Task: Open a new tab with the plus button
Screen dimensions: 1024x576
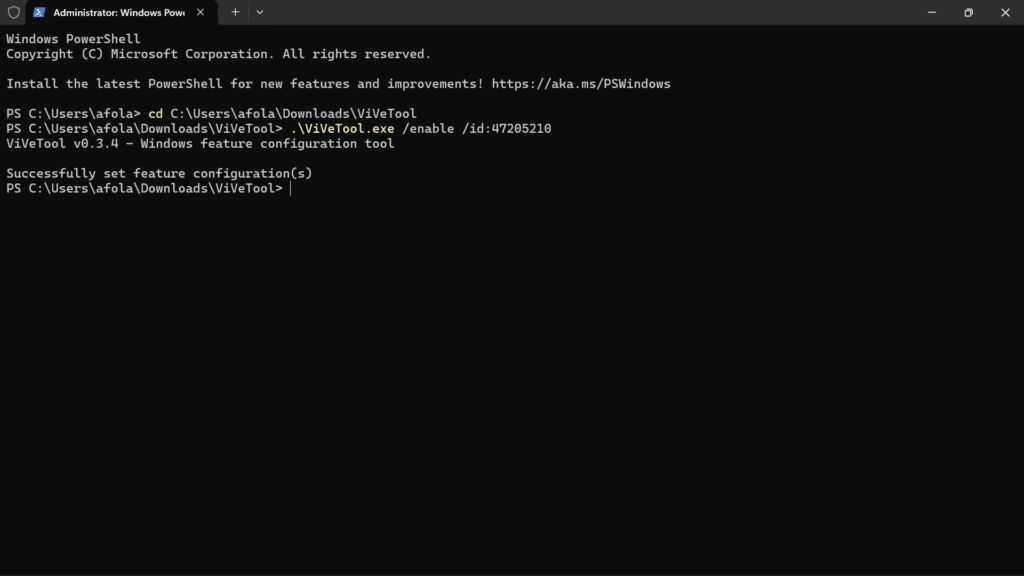Action: click(234, 12)
